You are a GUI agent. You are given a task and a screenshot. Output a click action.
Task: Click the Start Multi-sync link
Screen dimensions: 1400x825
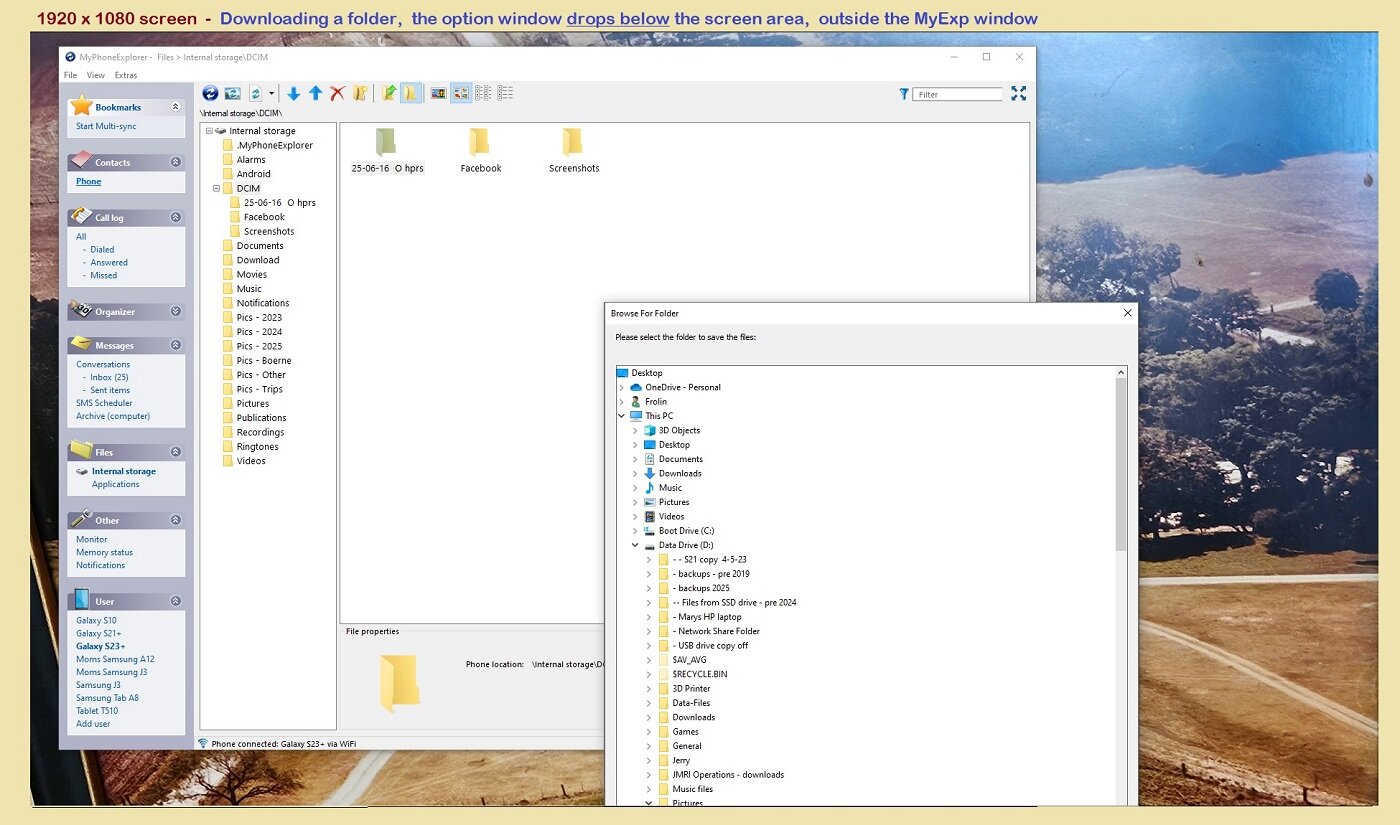coord(106,126)
